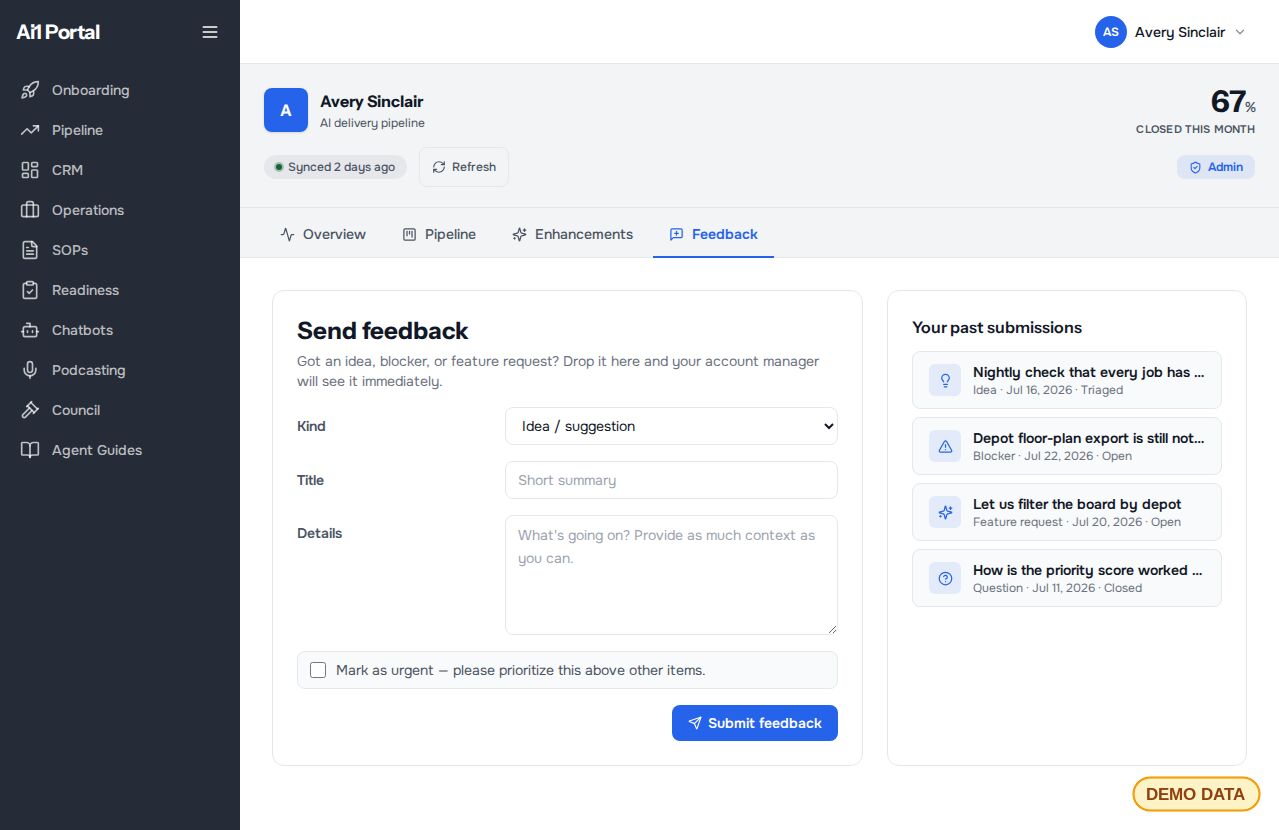Open 'Let us filter the board by depot' submission
The height and width of the screenshot is (830, 1279).
(x=1067, y=512)
